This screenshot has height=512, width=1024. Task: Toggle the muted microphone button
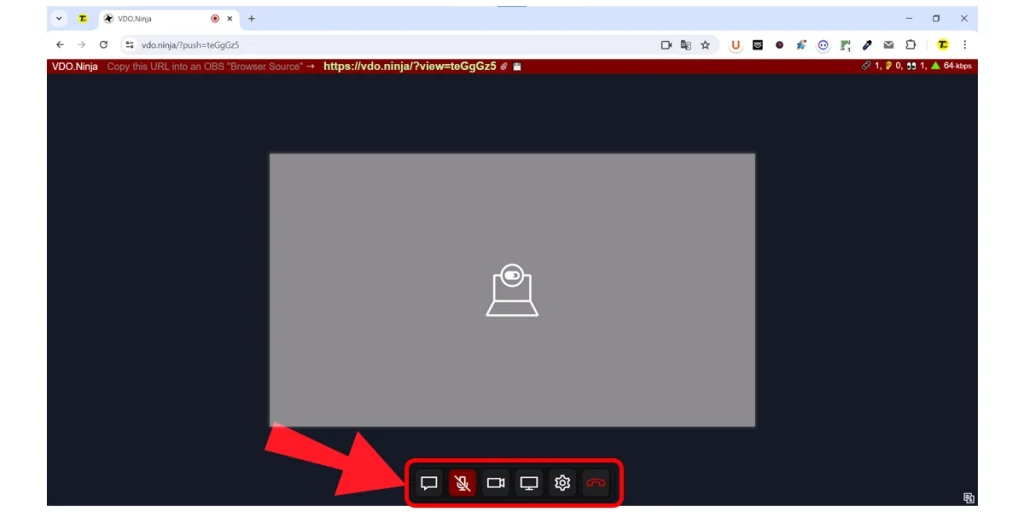pos(462,483)
